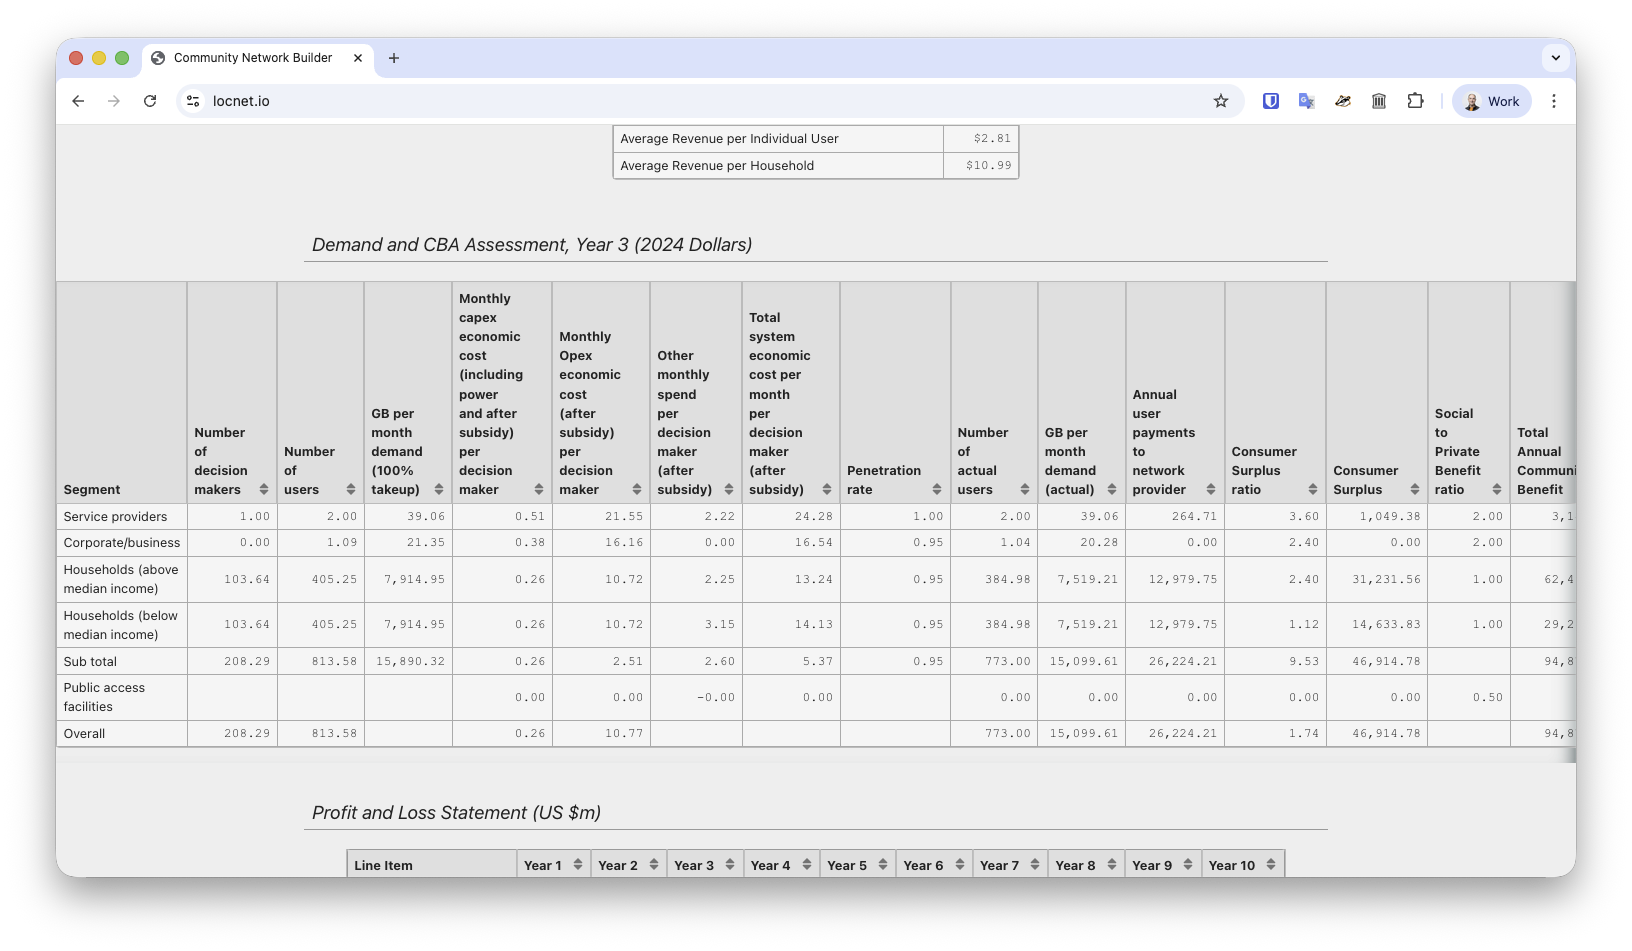Viewport: 1632px width, 951px height.
Task: Sort the Segment column
Action: point(92,489)
